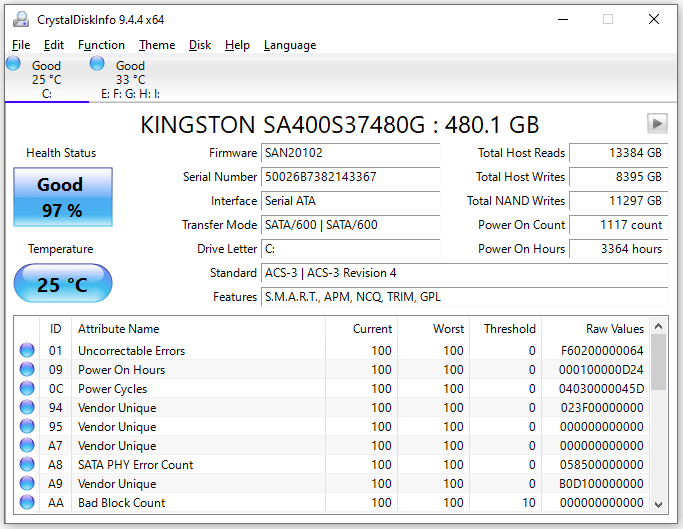
Task: Click status orb for Uncorrectable Errors row
Action: click(x=27, y=351)
